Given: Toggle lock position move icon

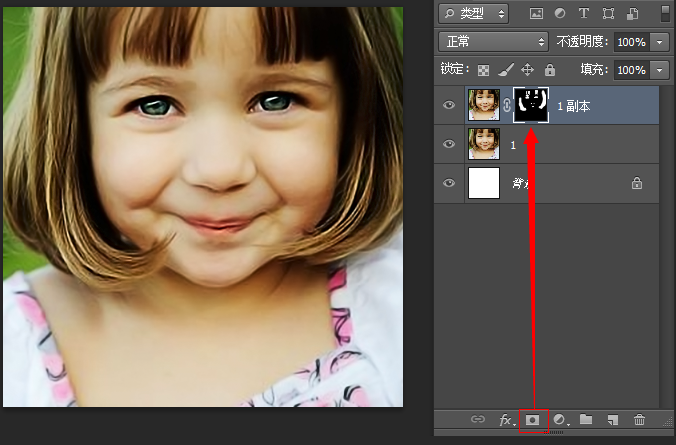Looking at the screenshot, I should tap(527, 69).
